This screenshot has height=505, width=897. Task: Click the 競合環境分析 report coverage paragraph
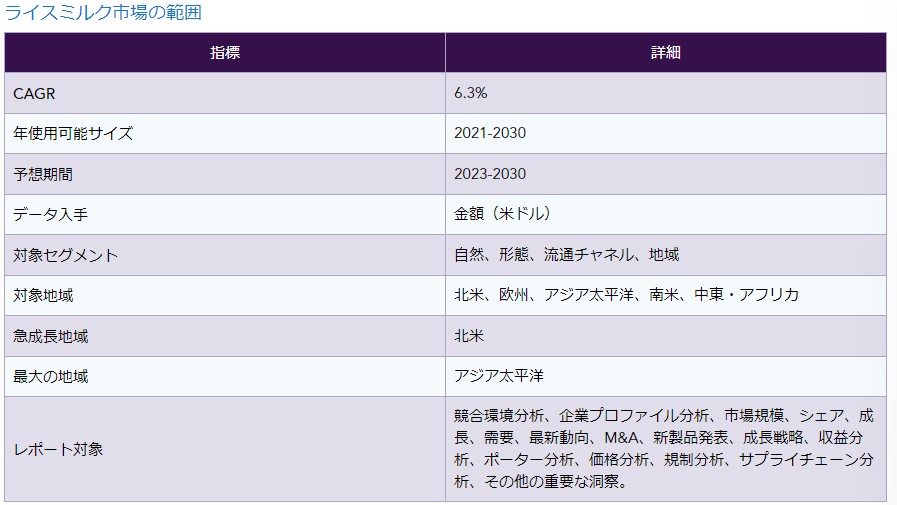click(664, 448)
